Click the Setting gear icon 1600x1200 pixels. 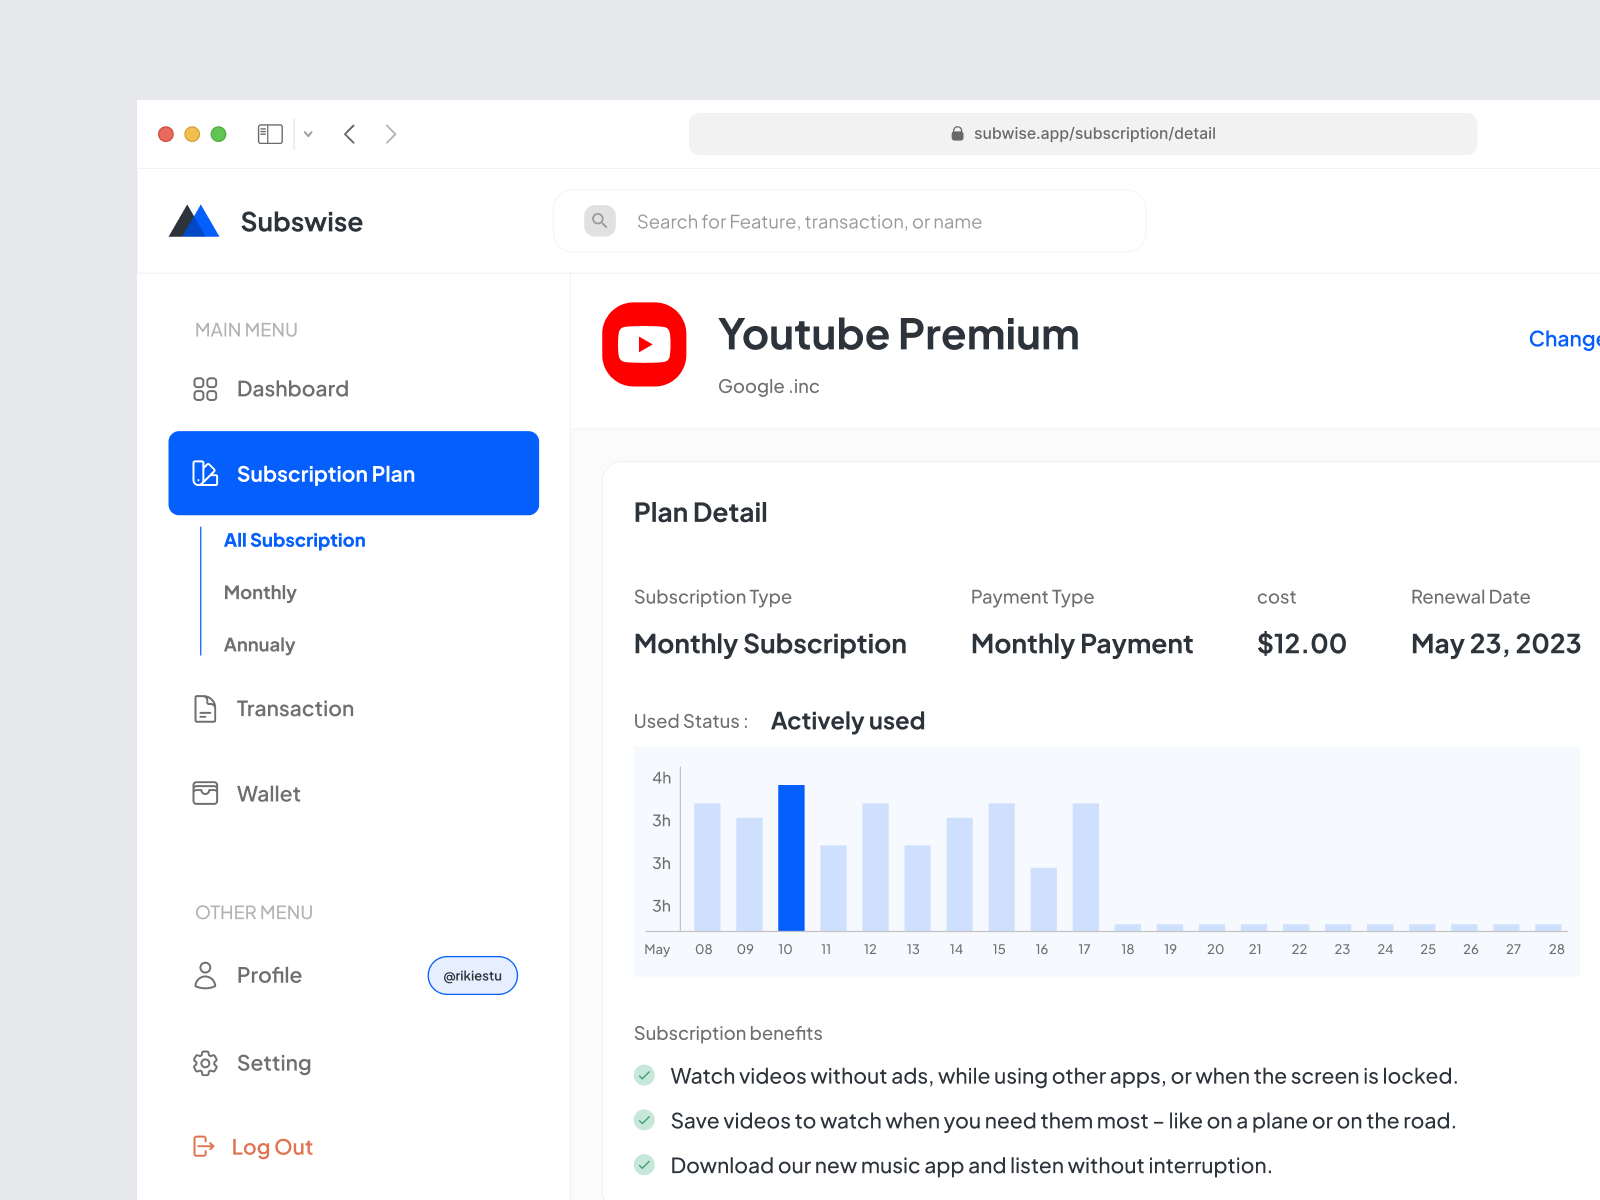(205, 1063)
